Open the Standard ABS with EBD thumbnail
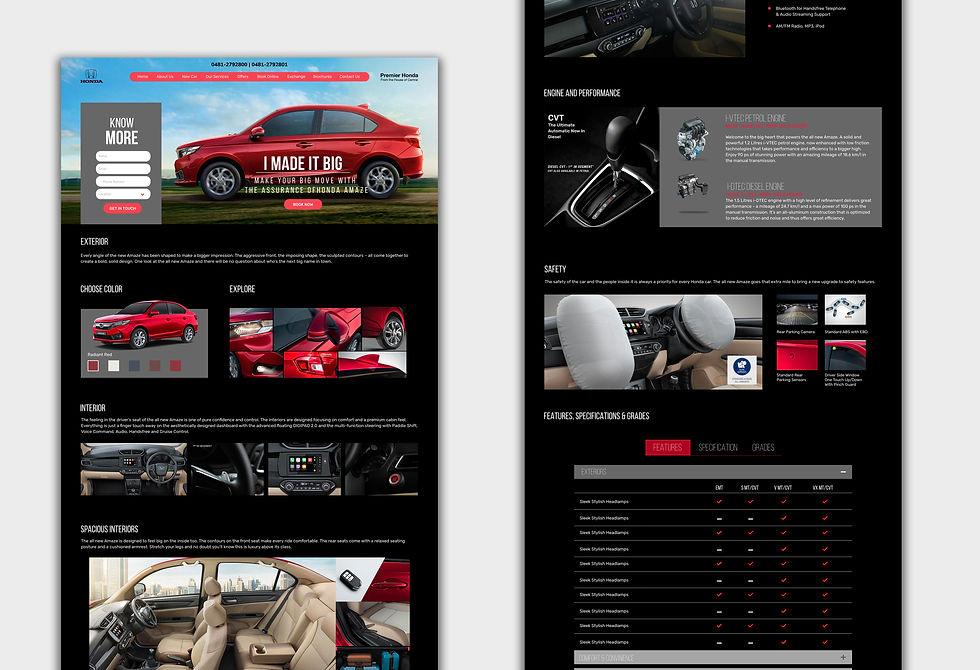The width and height of the screenshot is (980, 670). 845,310
